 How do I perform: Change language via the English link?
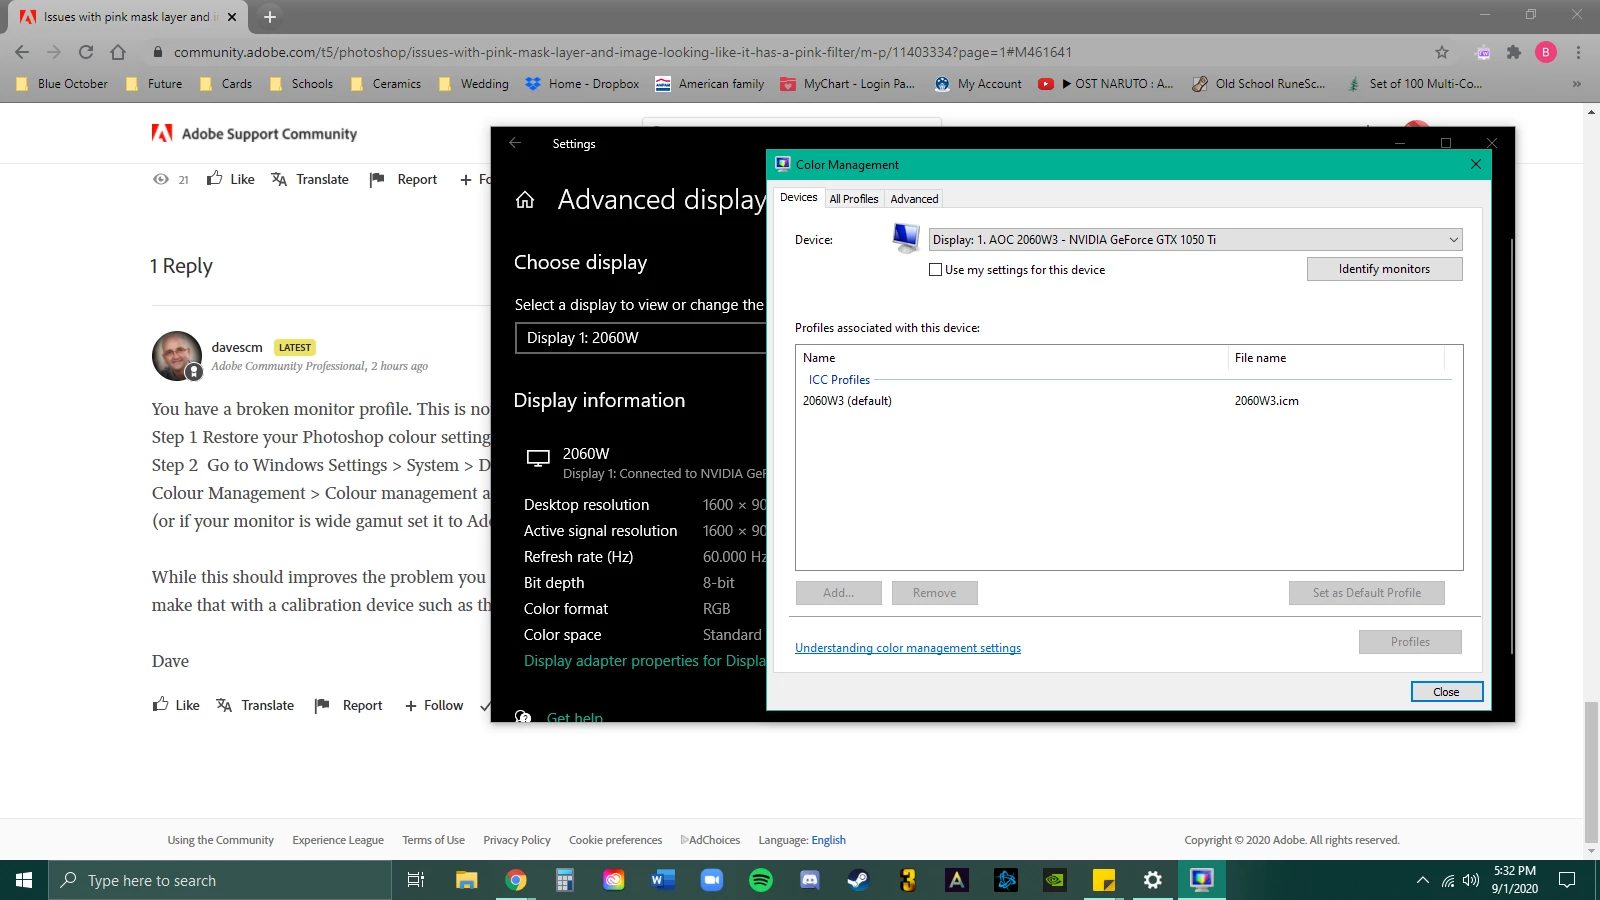click(828, 840)
